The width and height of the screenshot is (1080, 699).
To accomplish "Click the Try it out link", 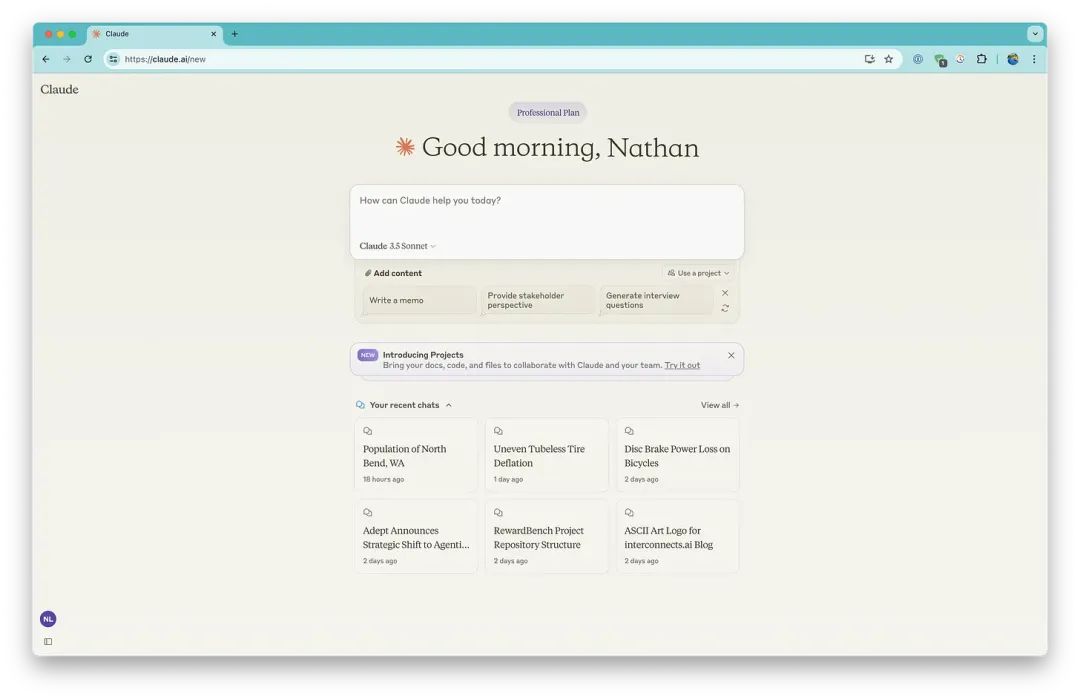I will (x=682, y=365).
